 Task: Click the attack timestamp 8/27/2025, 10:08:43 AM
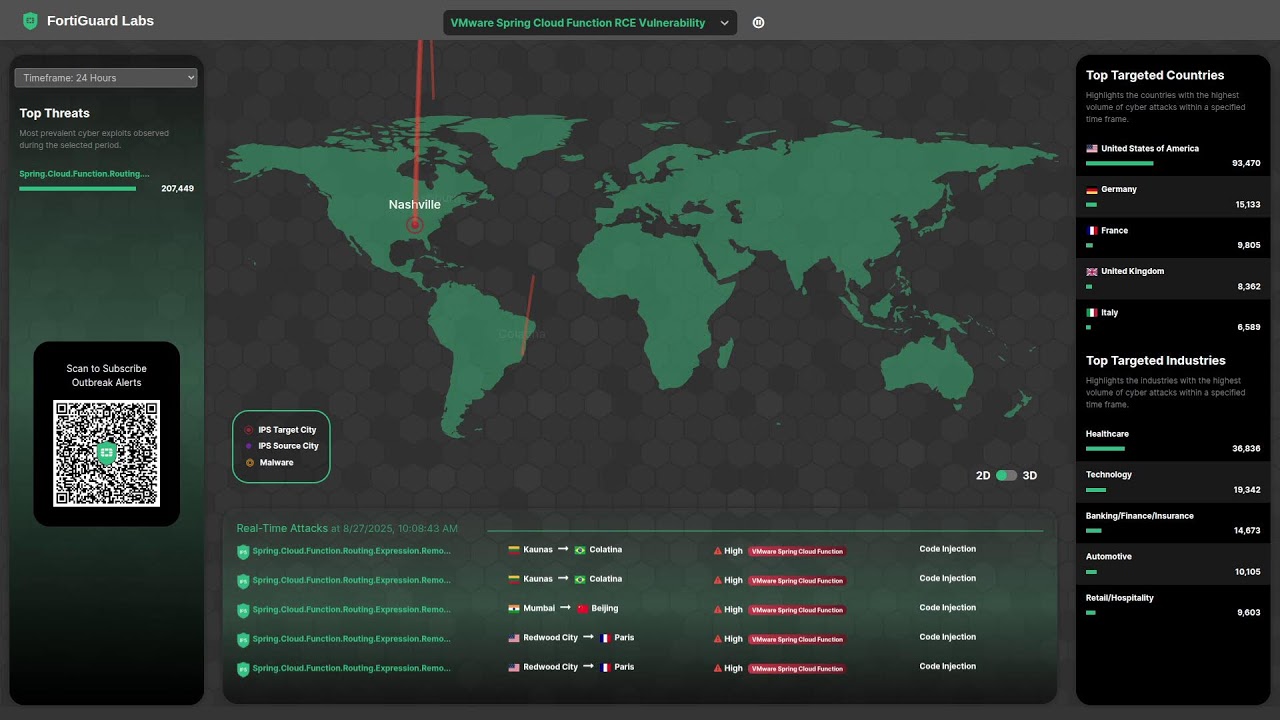tap(401, 528)
